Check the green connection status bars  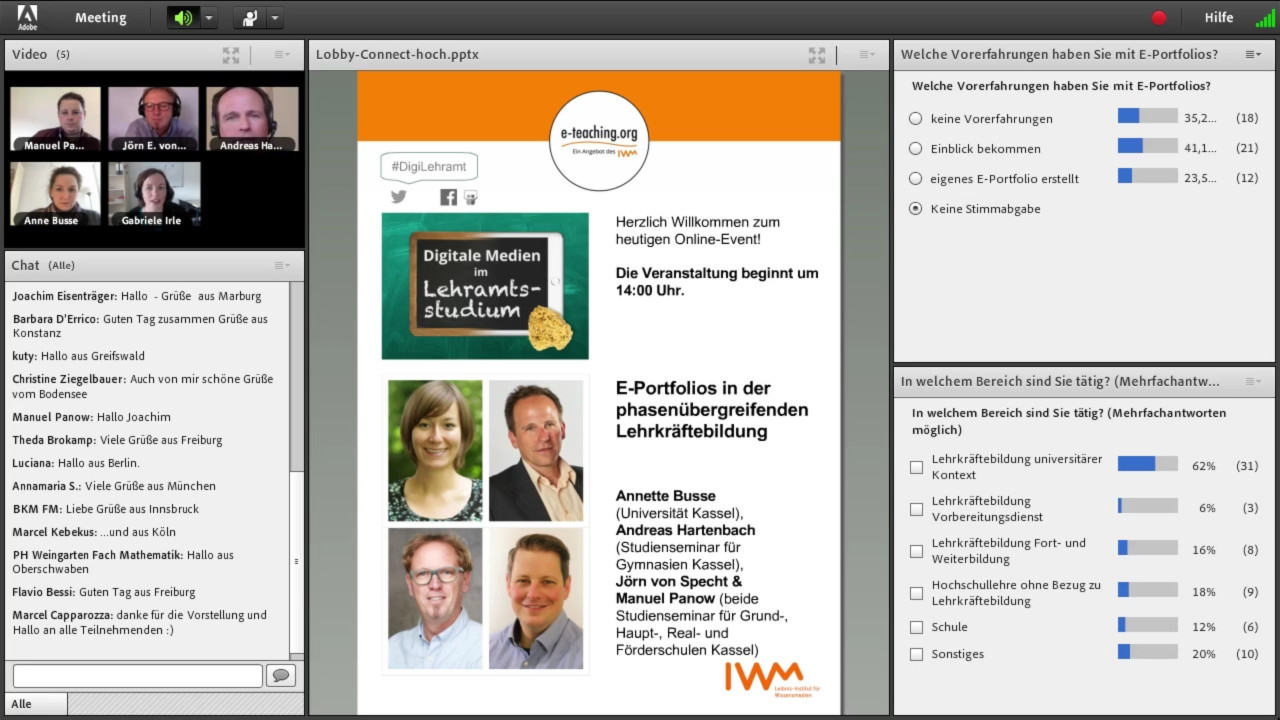tap(1265, 18)
